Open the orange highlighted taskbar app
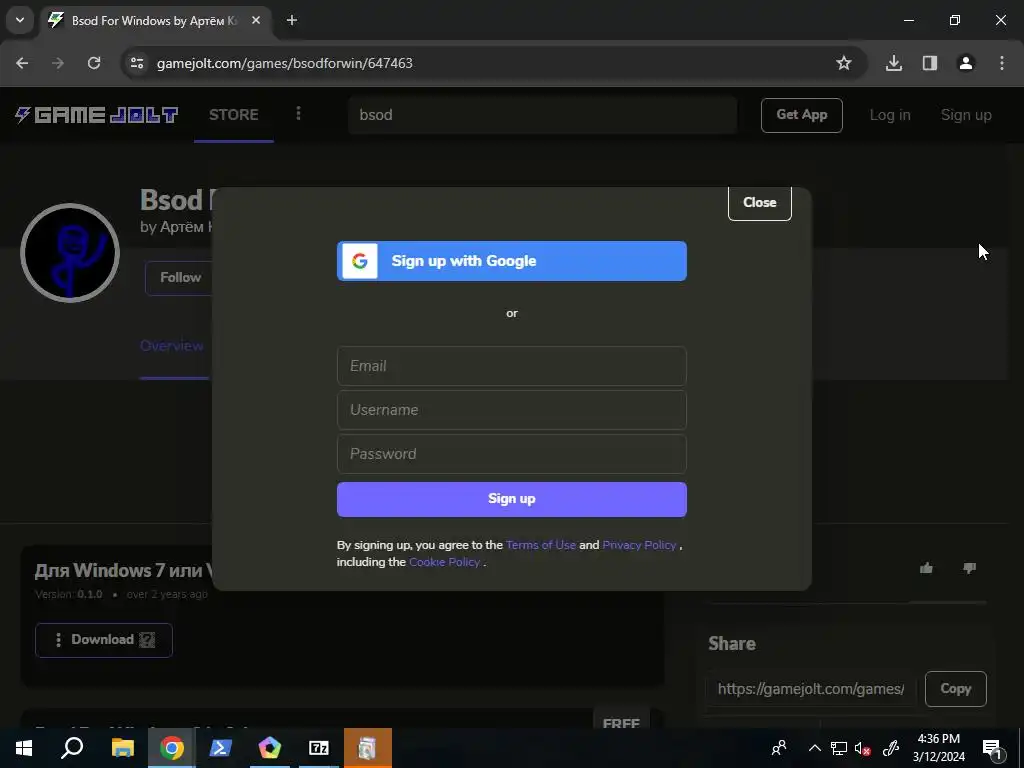The width and height of the screenshot is (1024, 768). (368, 748)
